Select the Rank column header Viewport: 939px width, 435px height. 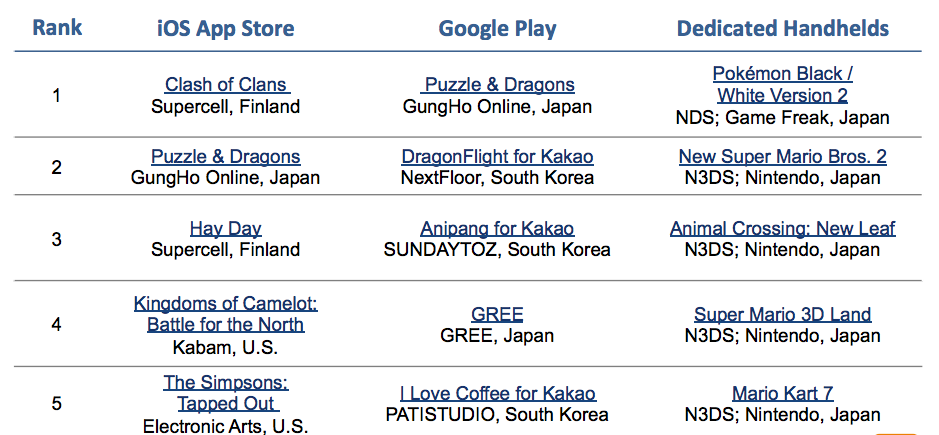click(57, 27)
